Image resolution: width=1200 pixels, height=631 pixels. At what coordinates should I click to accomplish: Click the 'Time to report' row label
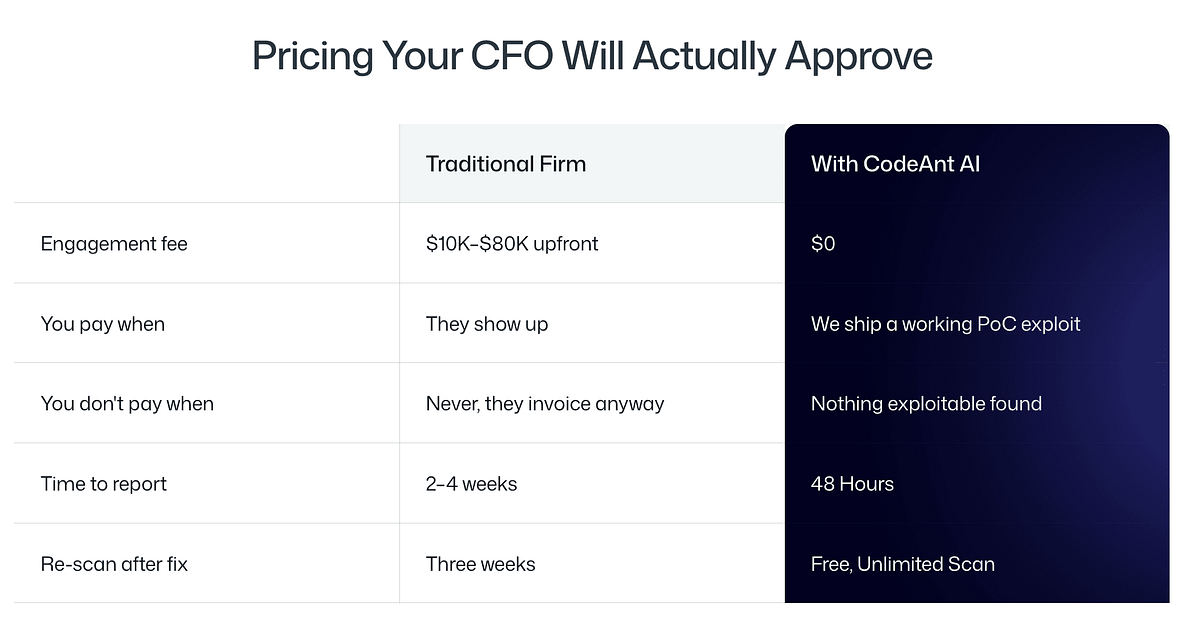104,484
